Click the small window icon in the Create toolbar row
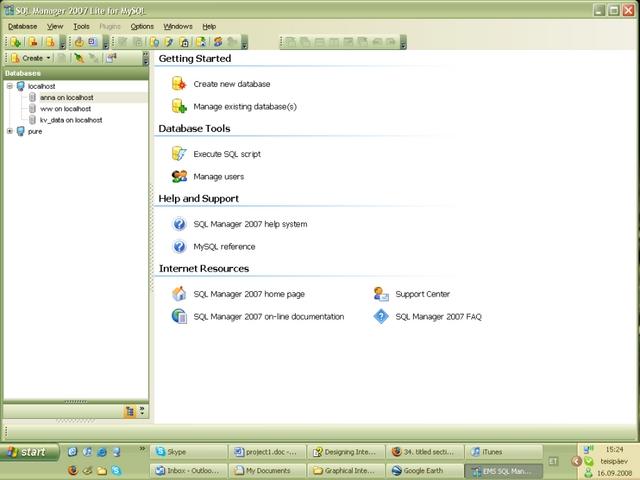The width and height of the screenshot is (640, 480). point(111,58)
